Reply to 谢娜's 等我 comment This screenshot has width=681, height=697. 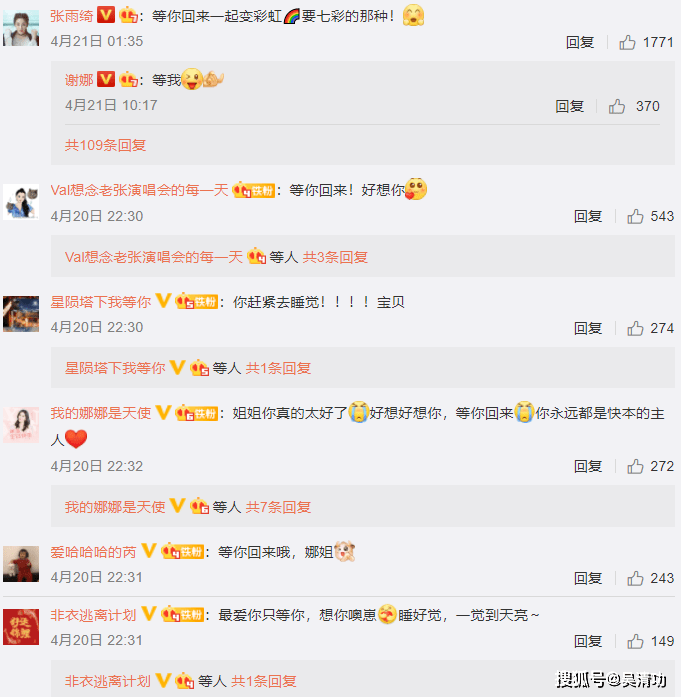click(569, 107)
